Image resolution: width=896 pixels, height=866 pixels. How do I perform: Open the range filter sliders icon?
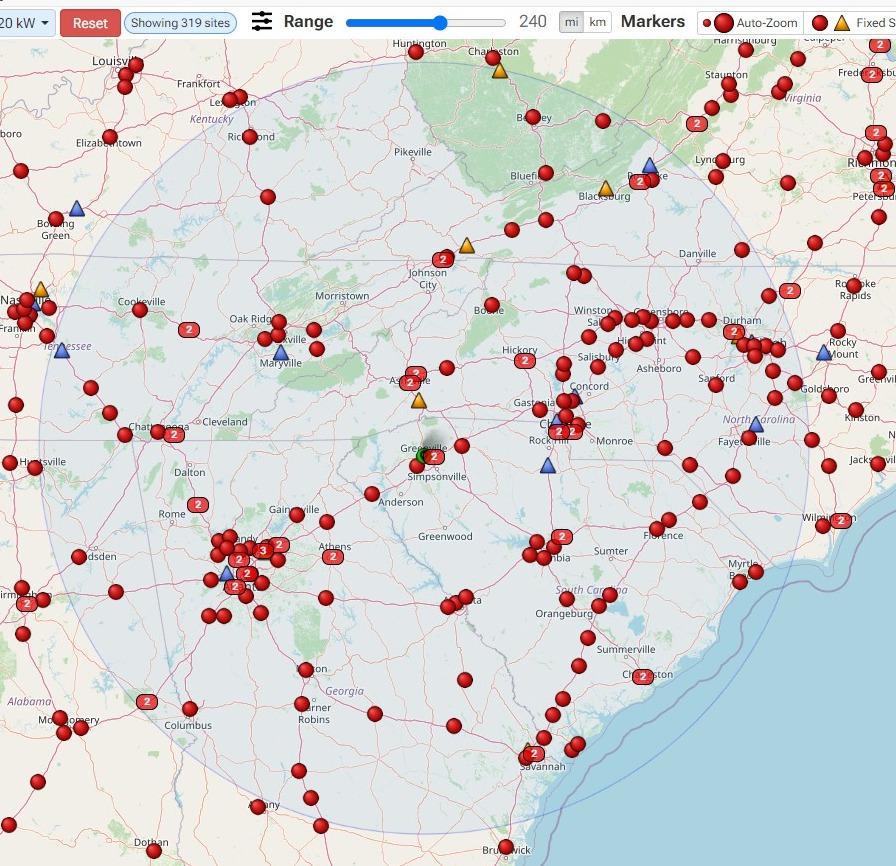click(262, 22)
